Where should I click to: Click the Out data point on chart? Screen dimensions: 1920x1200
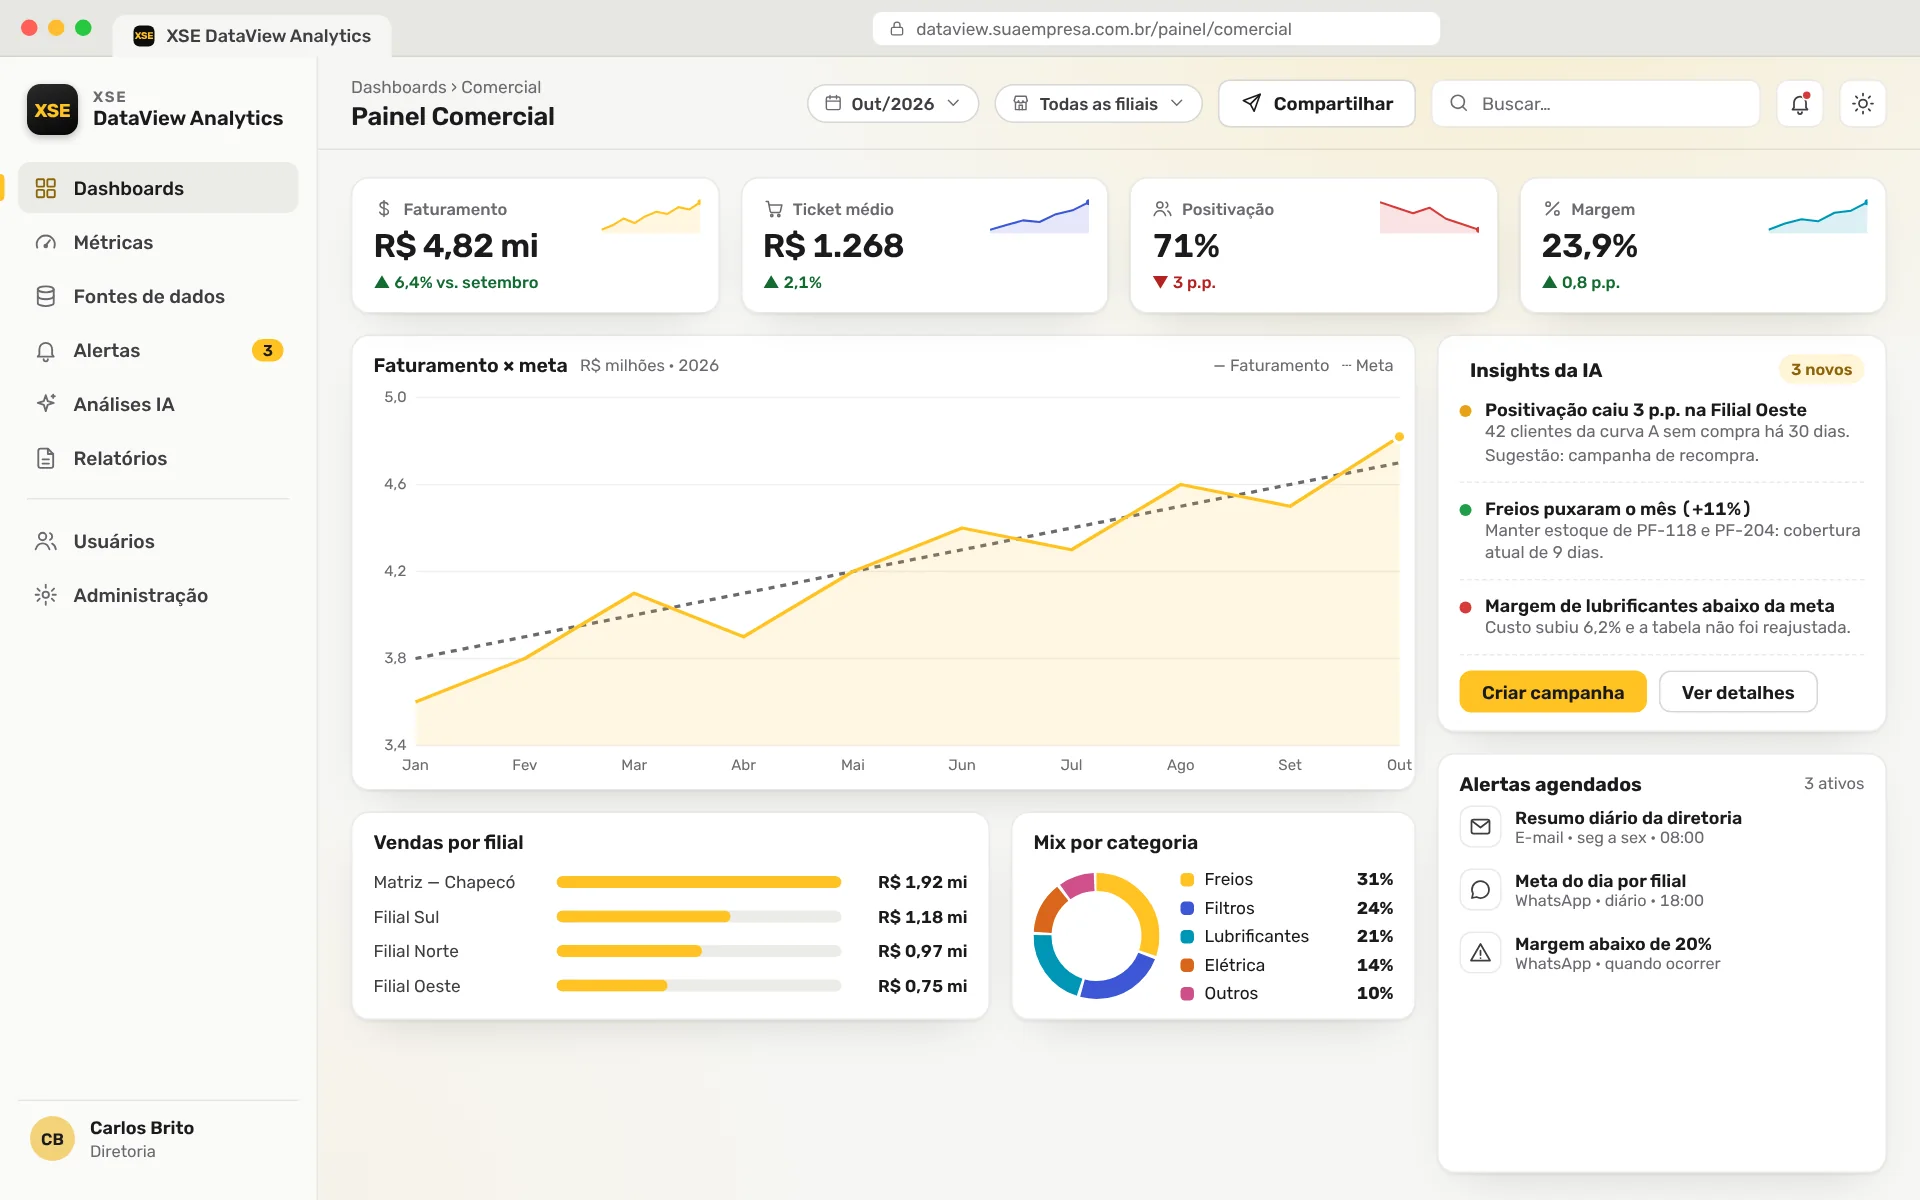coord(1399,437)
